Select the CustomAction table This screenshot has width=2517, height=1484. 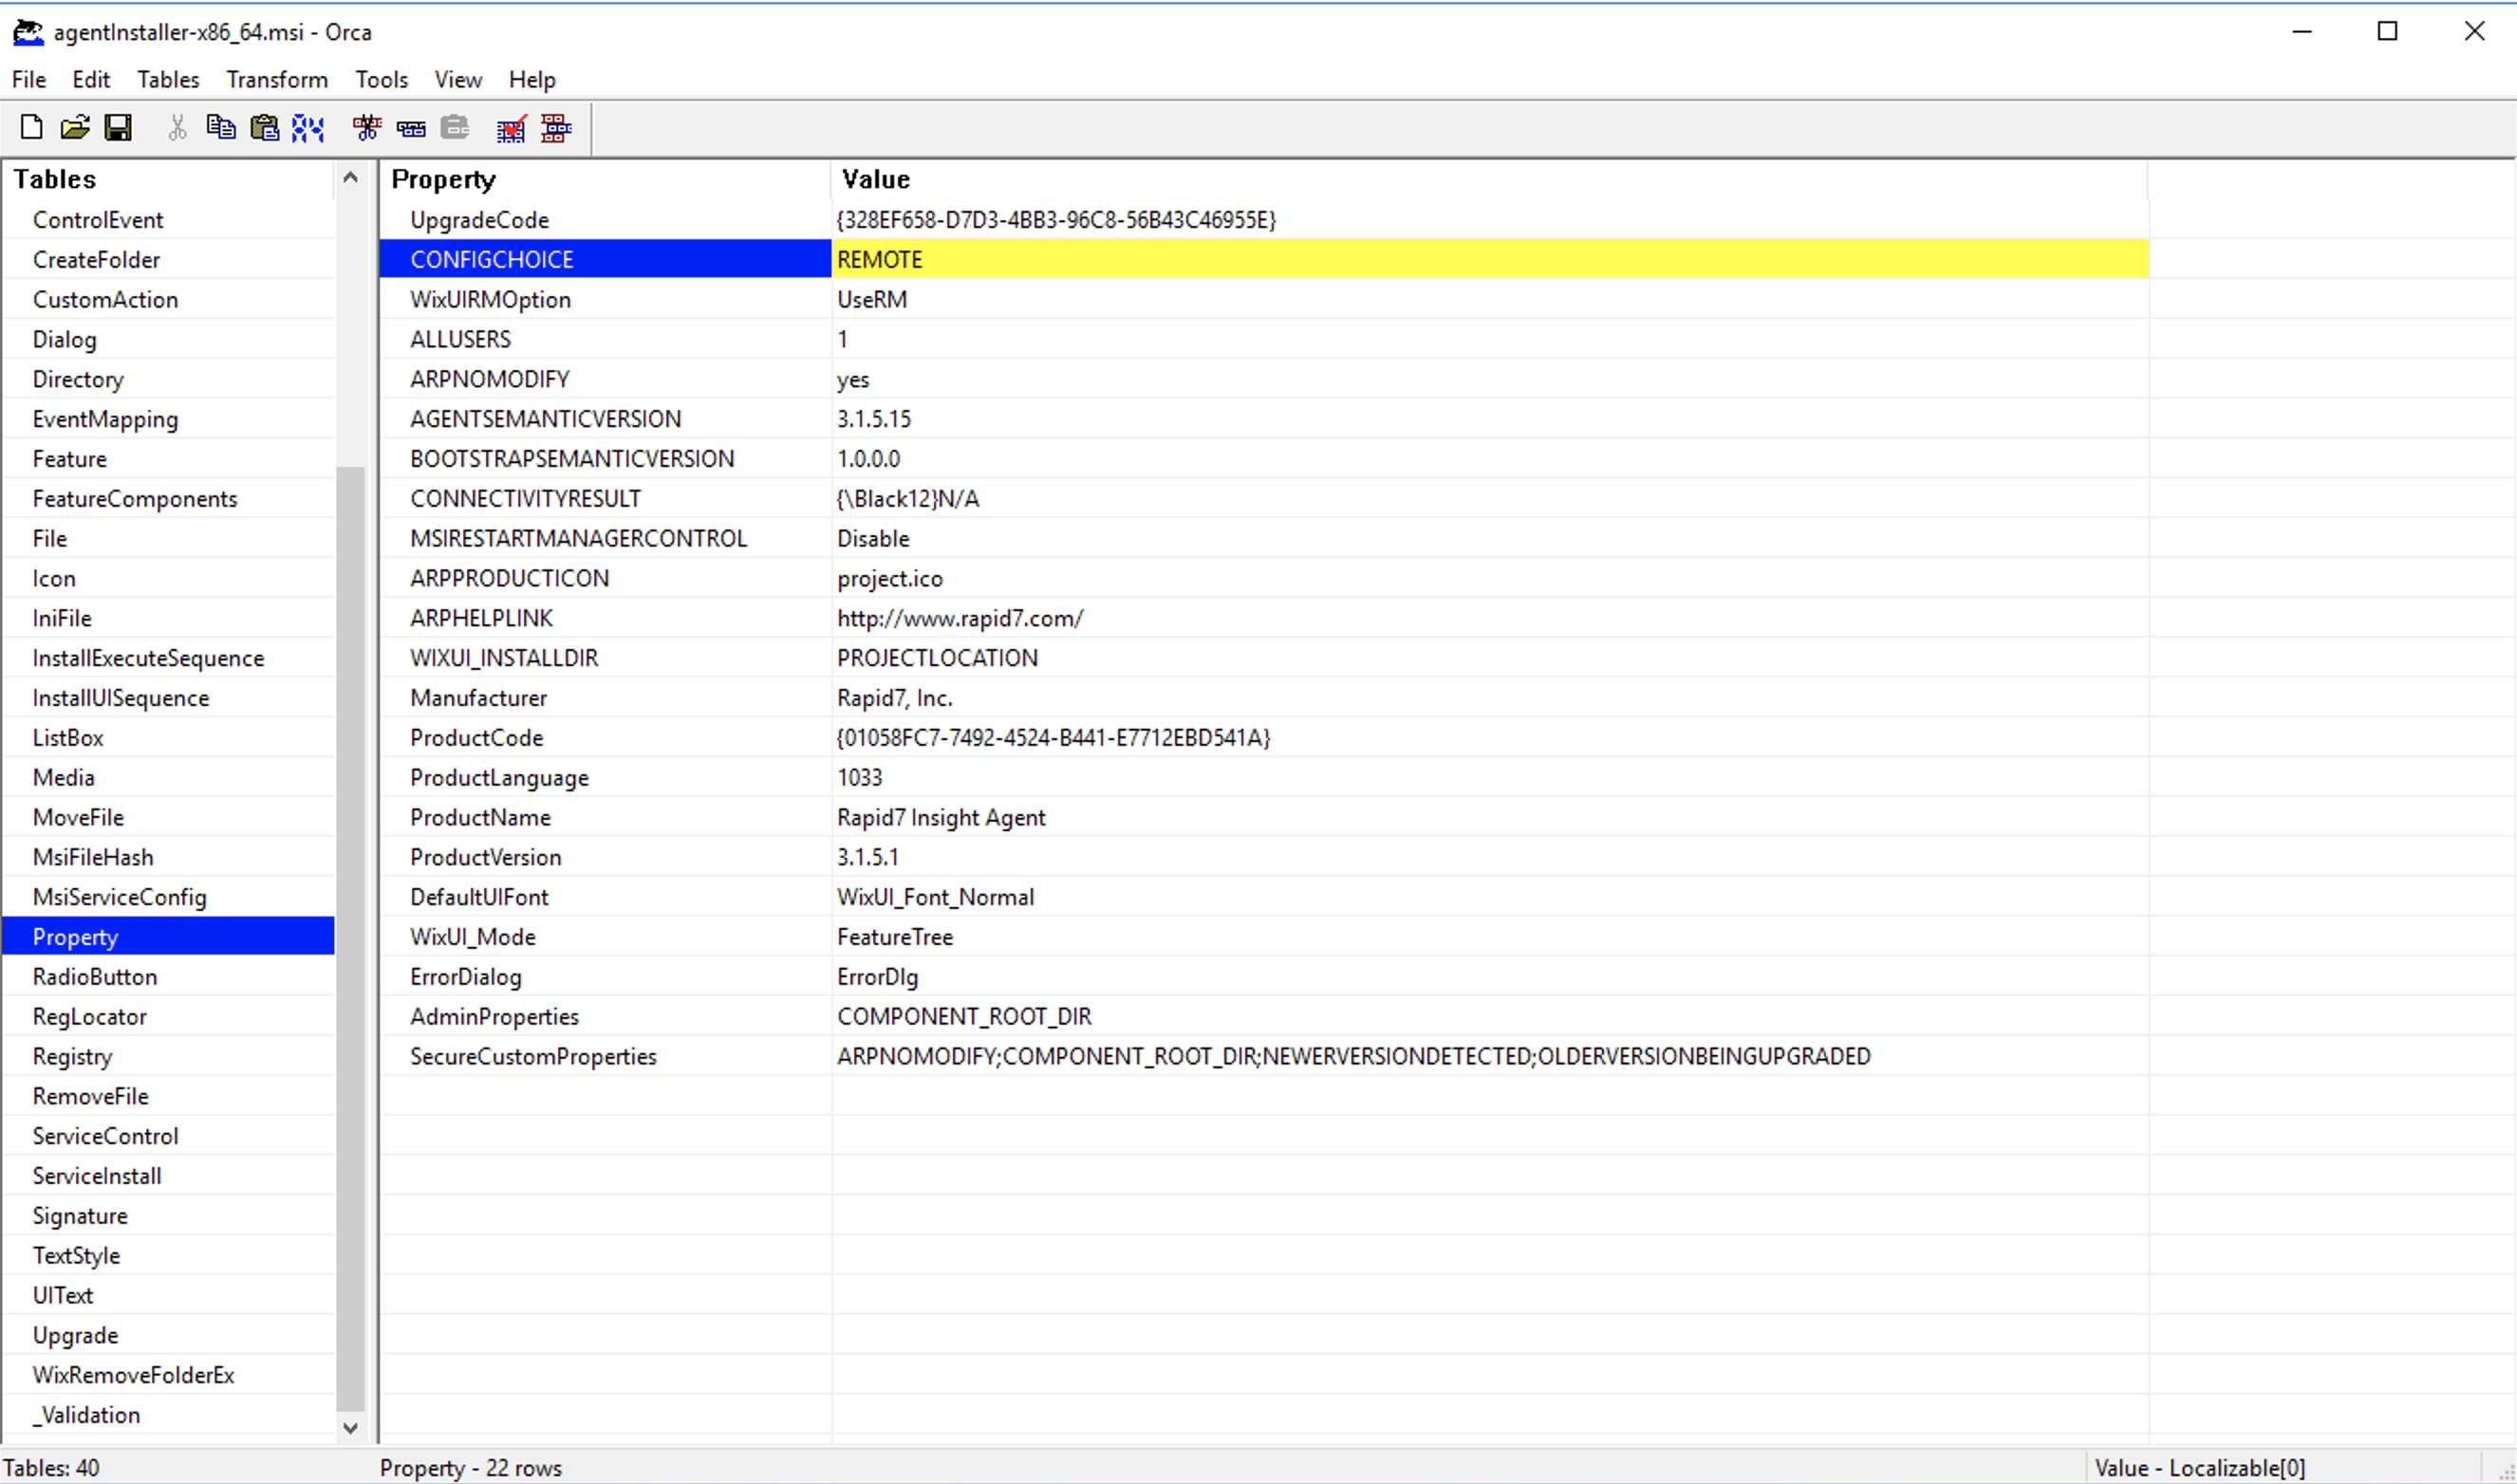click(x=105, y=299)
